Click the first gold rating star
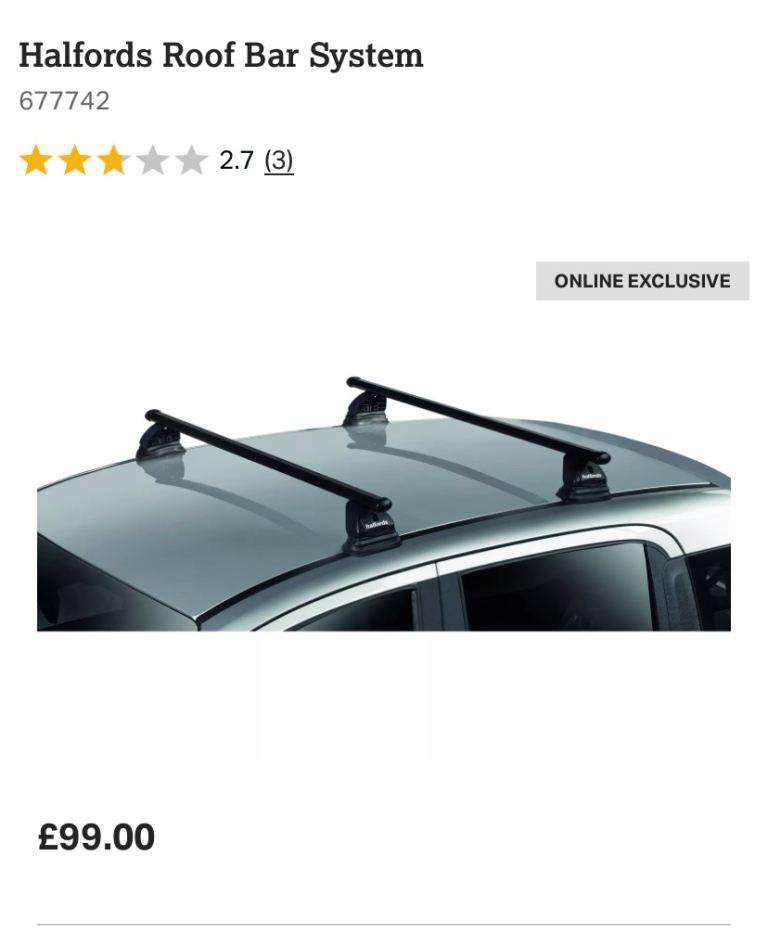Viewport: 768px width, 933px height. (35, 161)
